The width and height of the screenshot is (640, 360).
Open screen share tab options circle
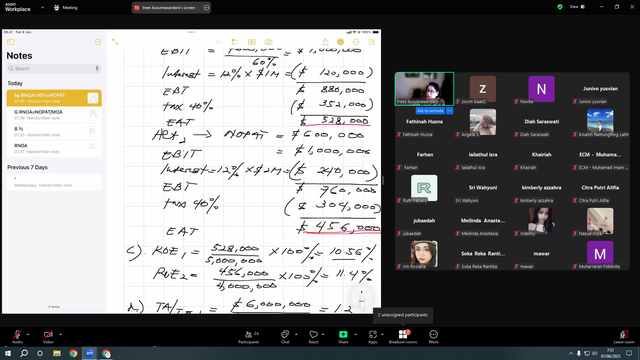[207, 7]
